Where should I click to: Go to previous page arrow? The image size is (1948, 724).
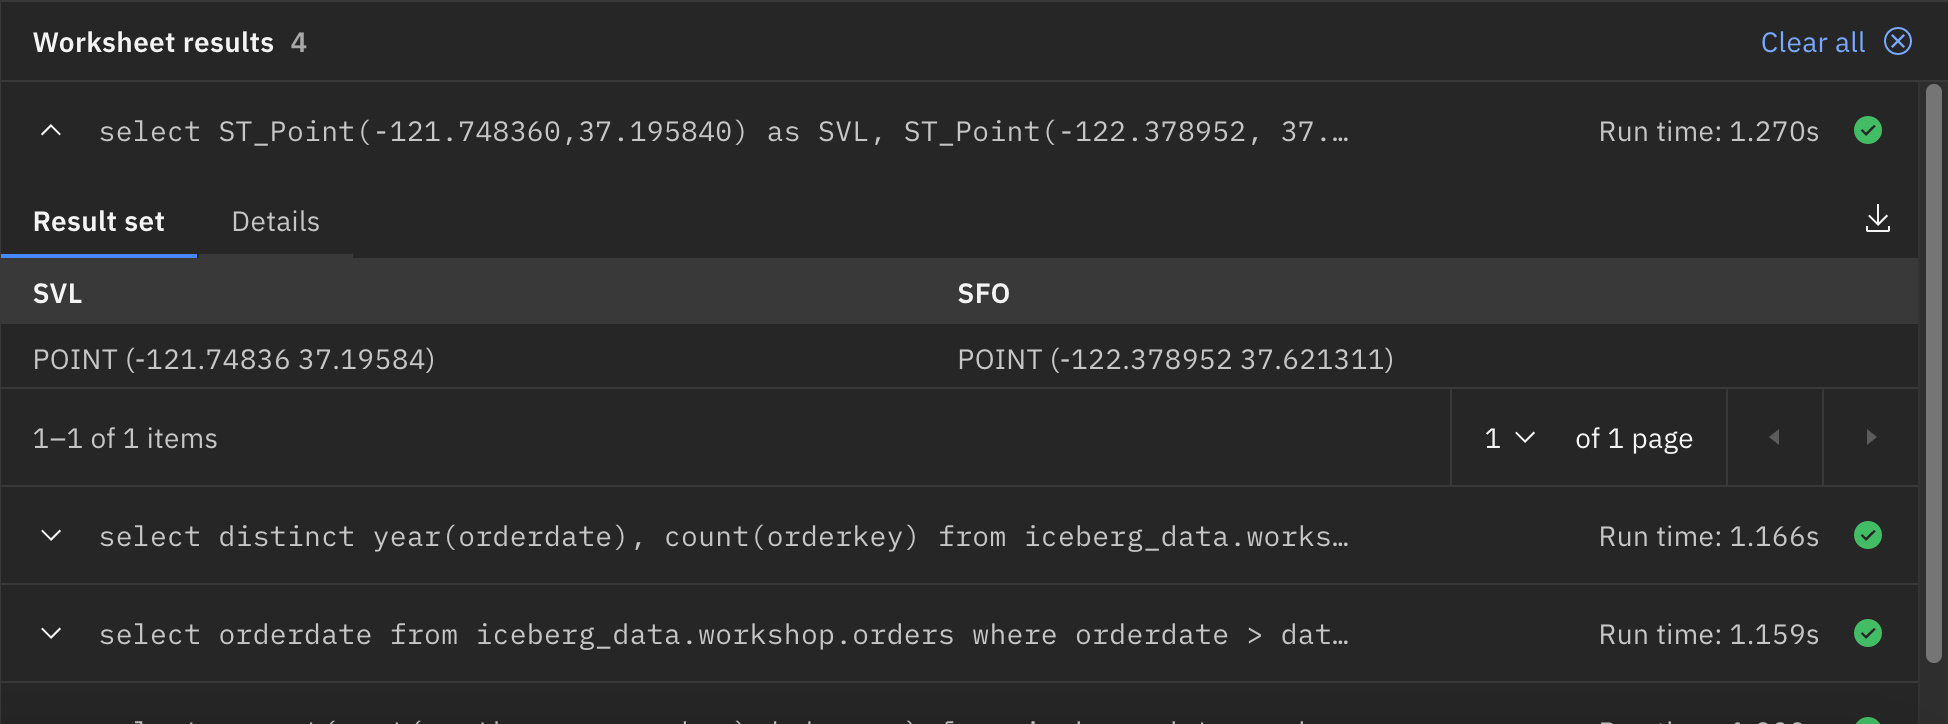tap(1774, 437)
